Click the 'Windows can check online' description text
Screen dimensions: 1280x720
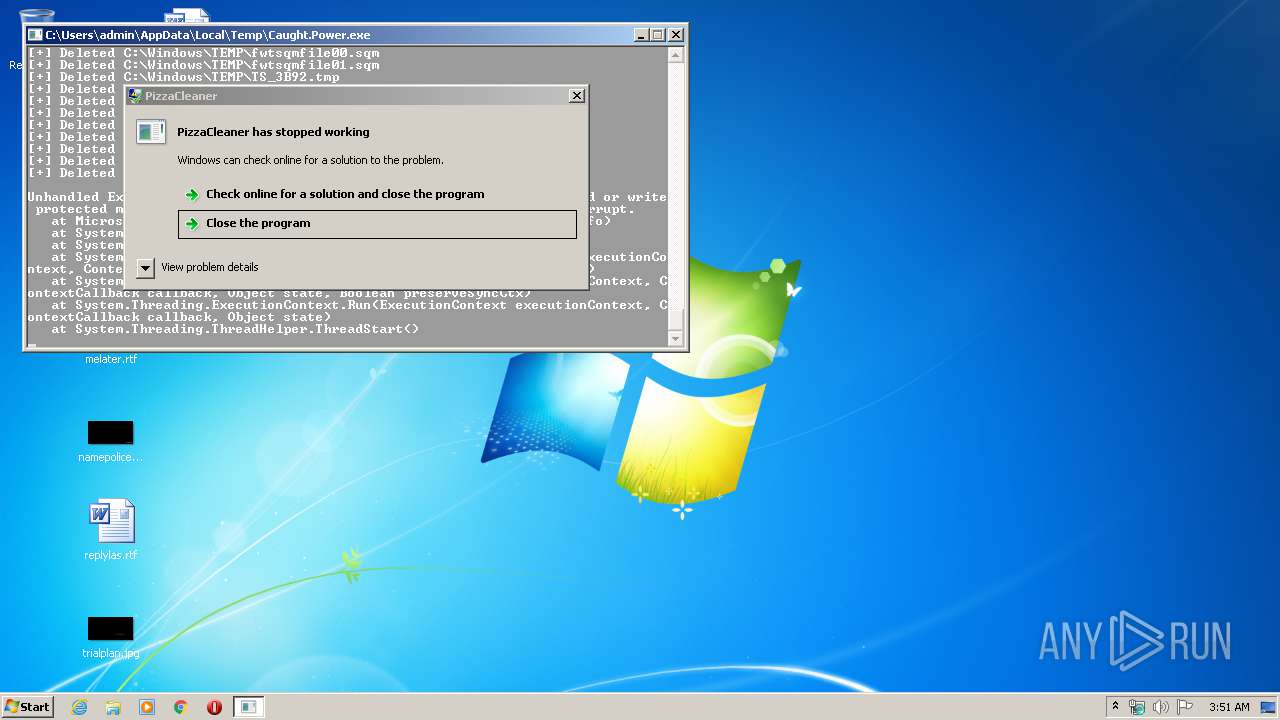coord(310,160)
